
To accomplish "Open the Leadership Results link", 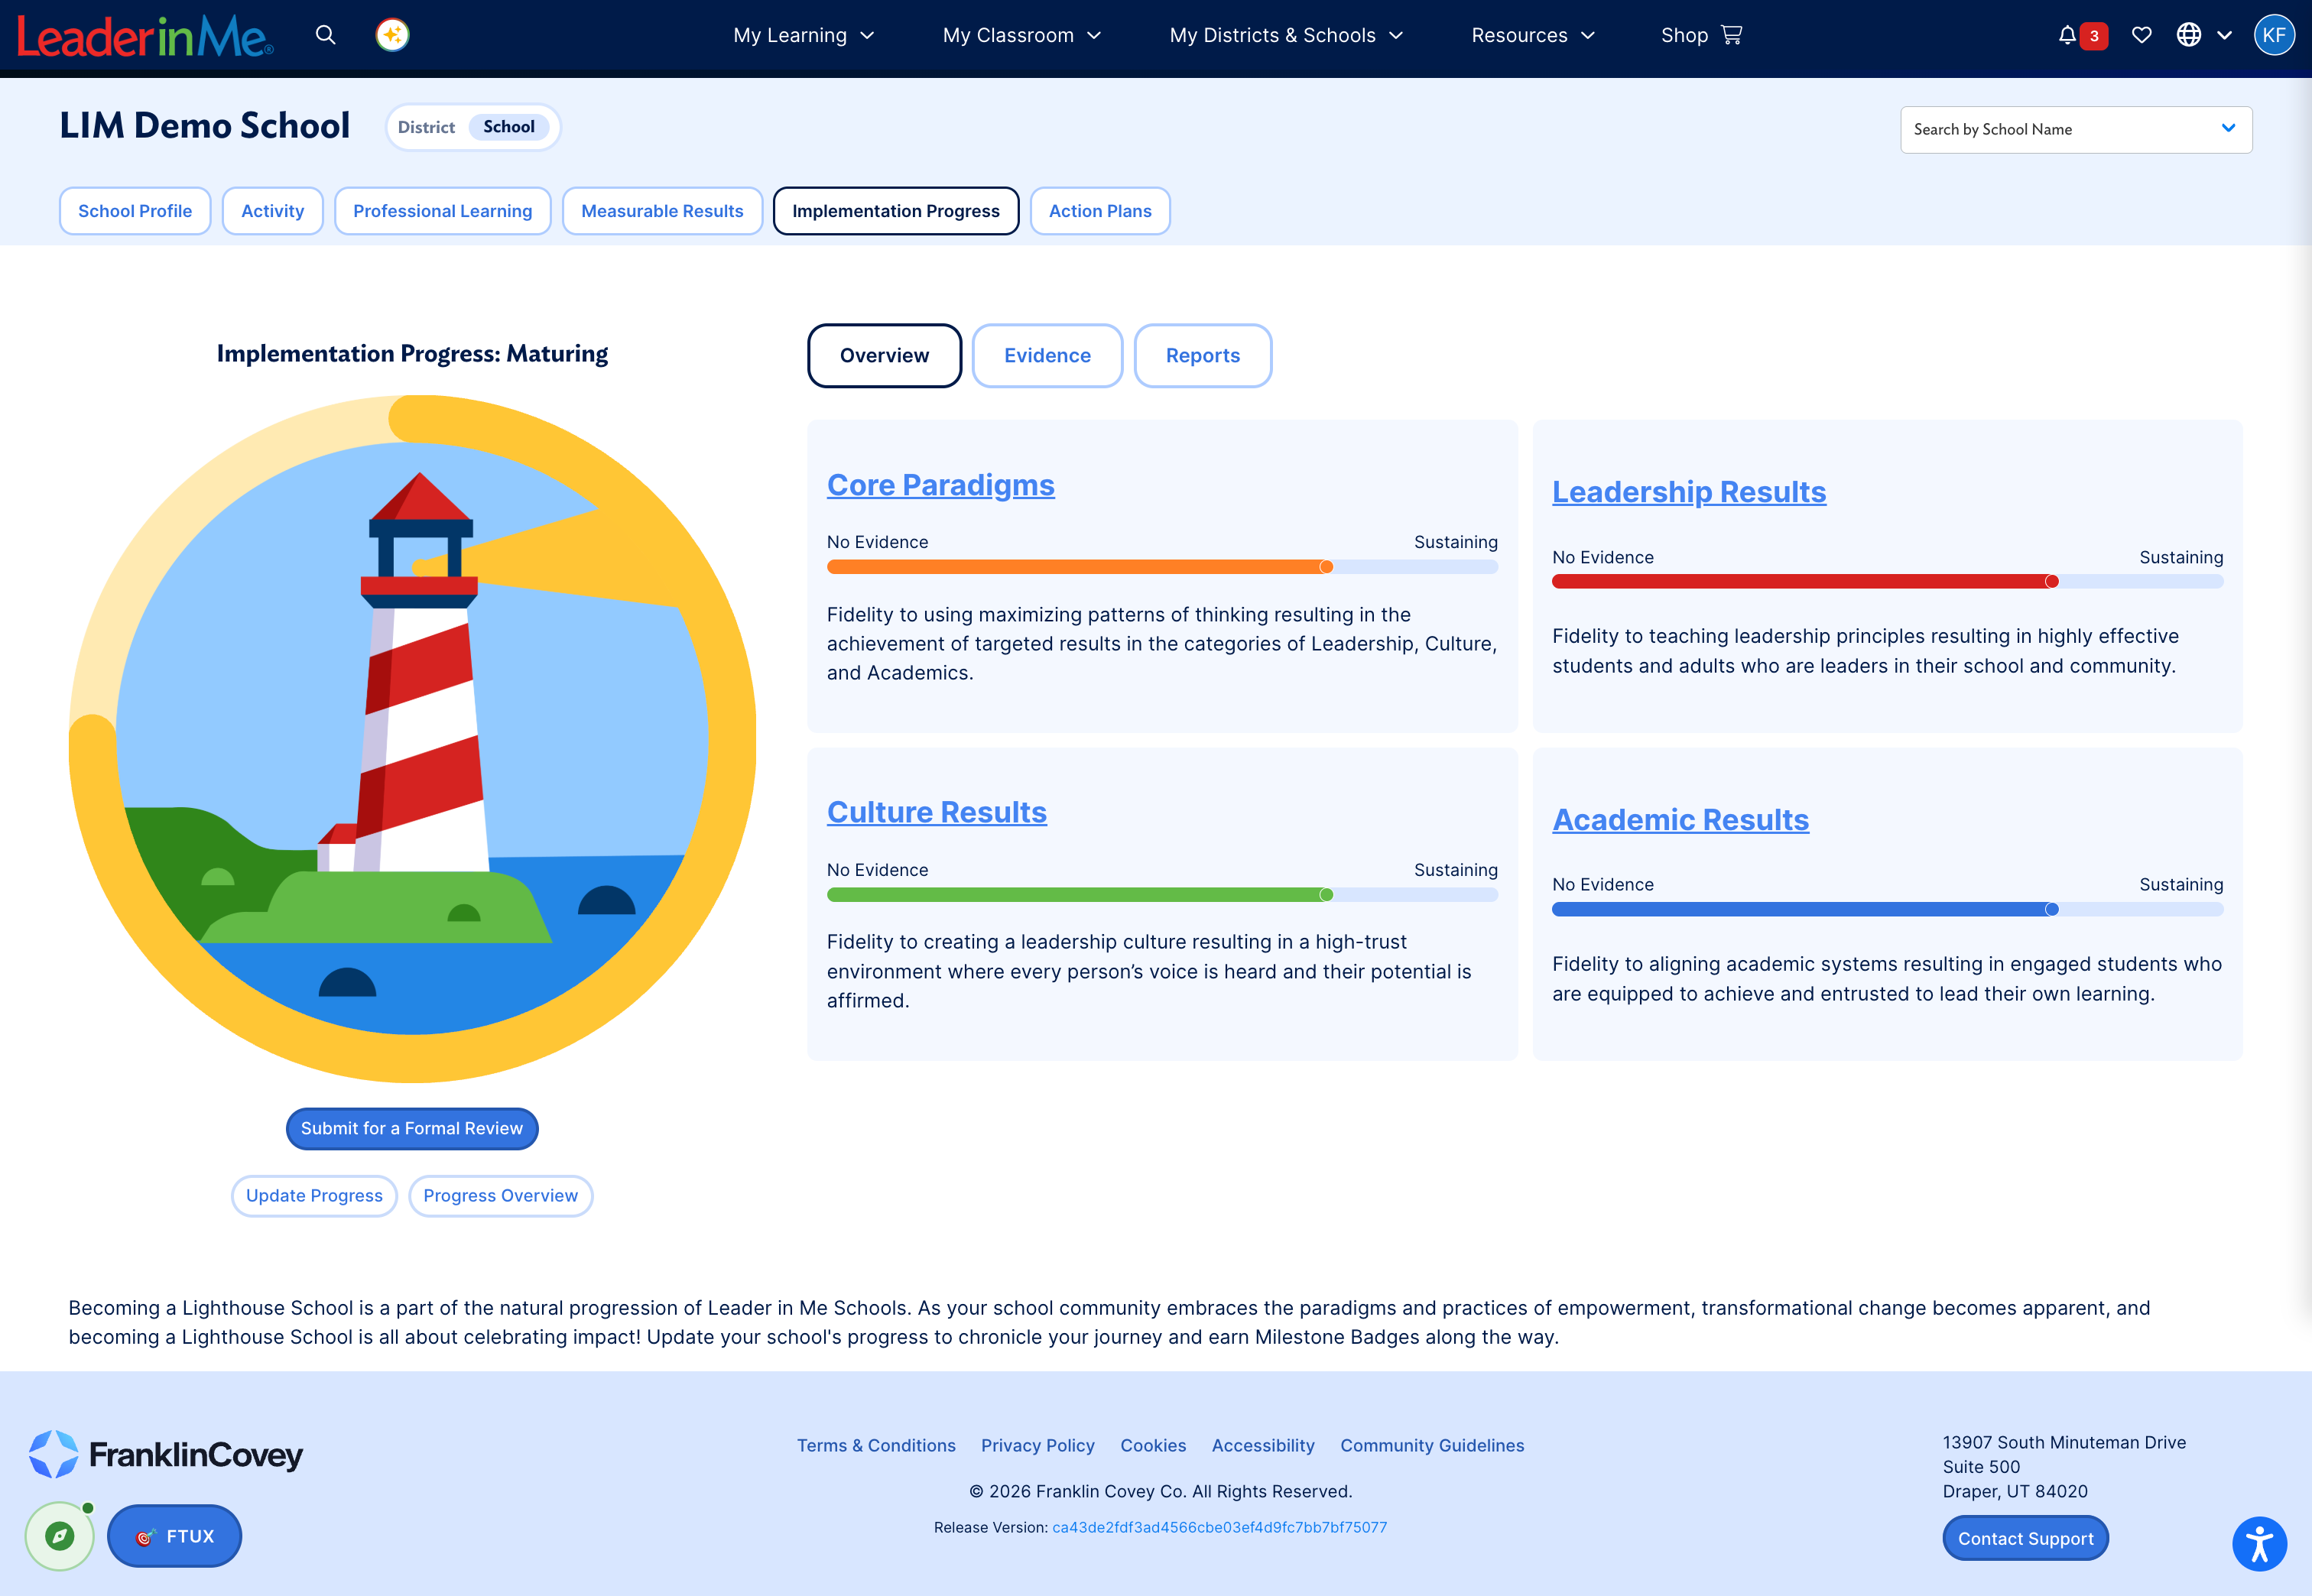I will click(x=1689, y=492).
